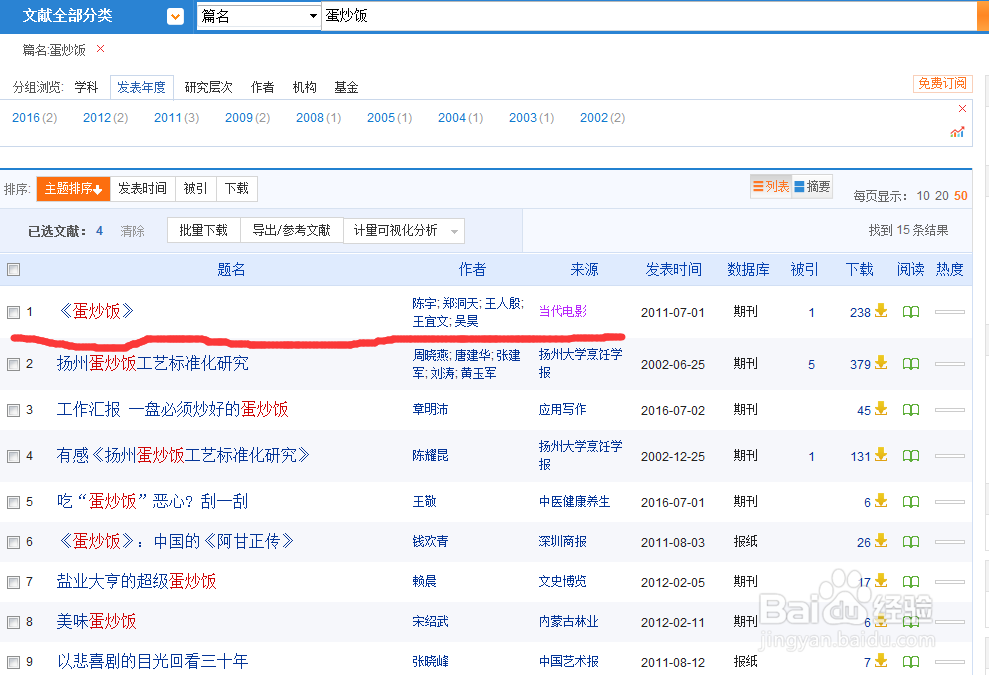Click 清除 to clear selected documents

(x=132, y=230)
